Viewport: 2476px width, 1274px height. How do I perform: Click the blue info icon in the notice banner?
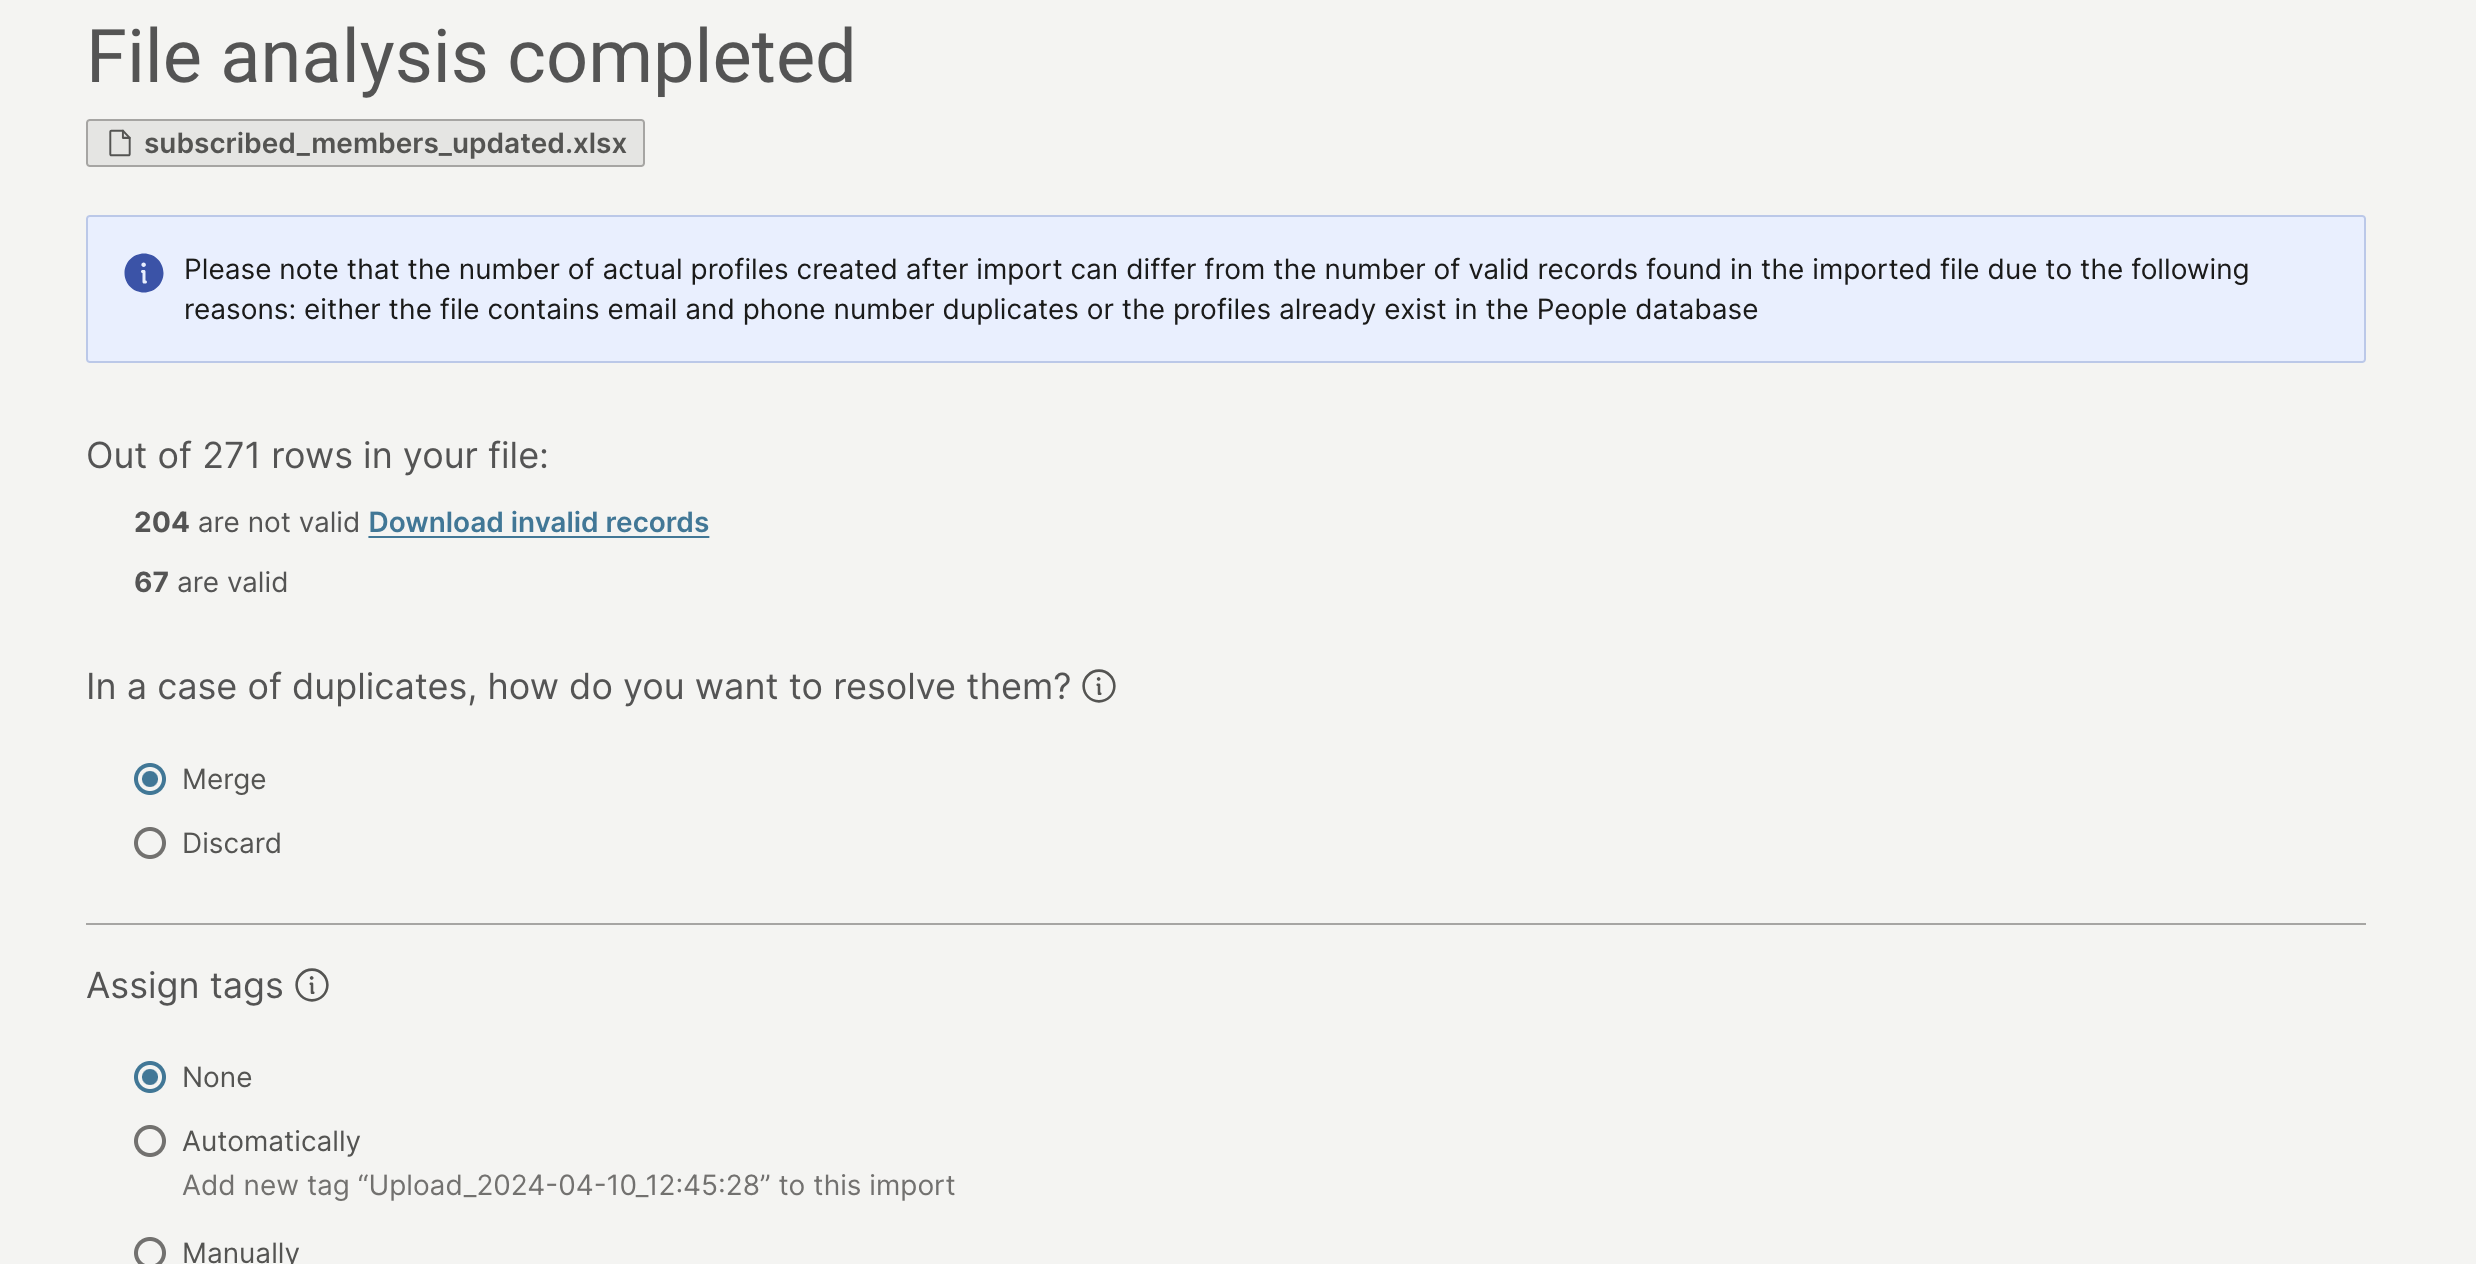144,272
